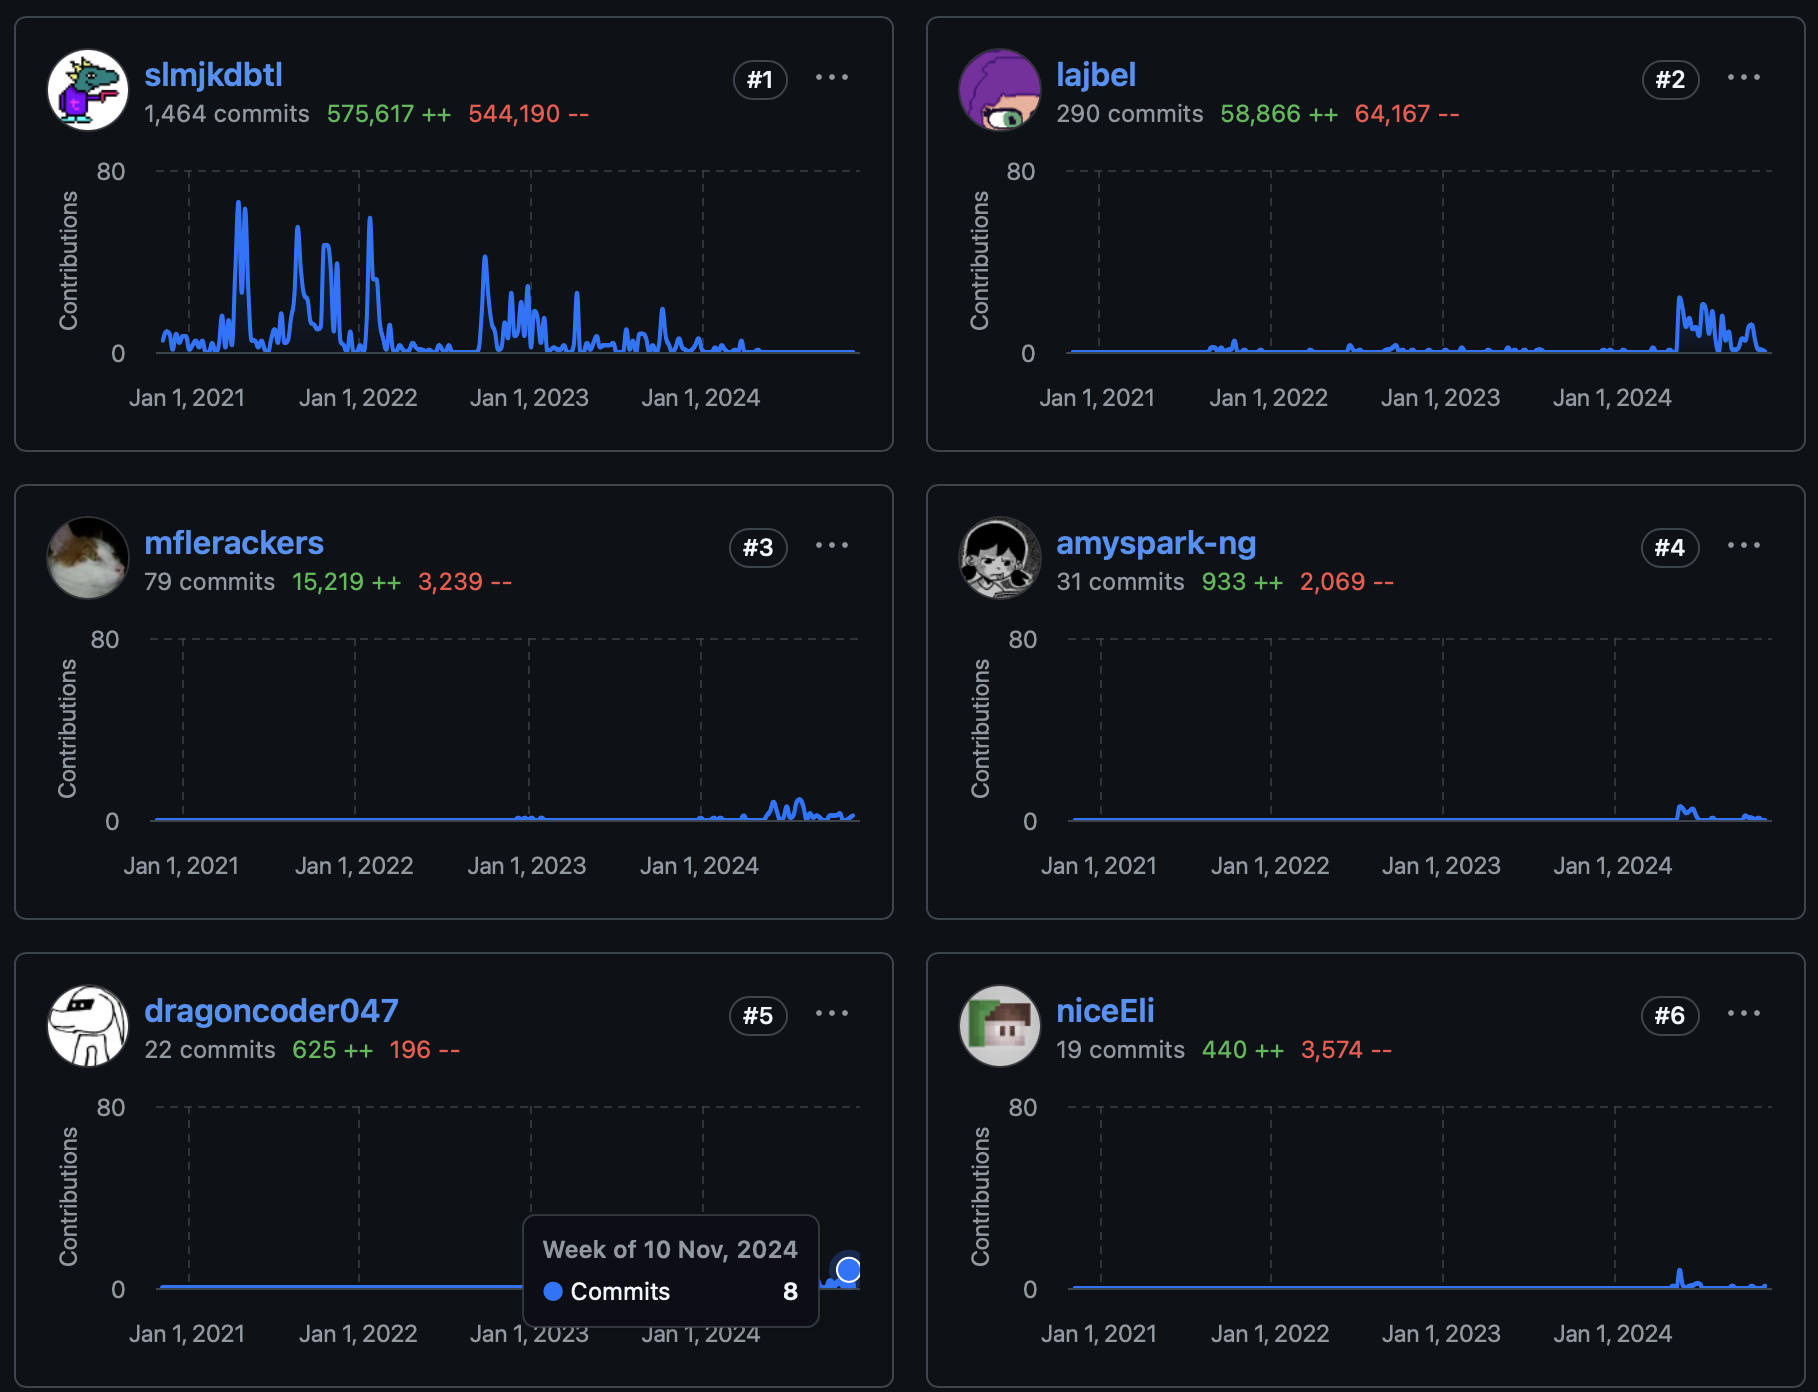Open the dragoncoder047 profile link
This screenshot has height=1392, width=1818.
pyautogui.click(x=271, y=1011)
